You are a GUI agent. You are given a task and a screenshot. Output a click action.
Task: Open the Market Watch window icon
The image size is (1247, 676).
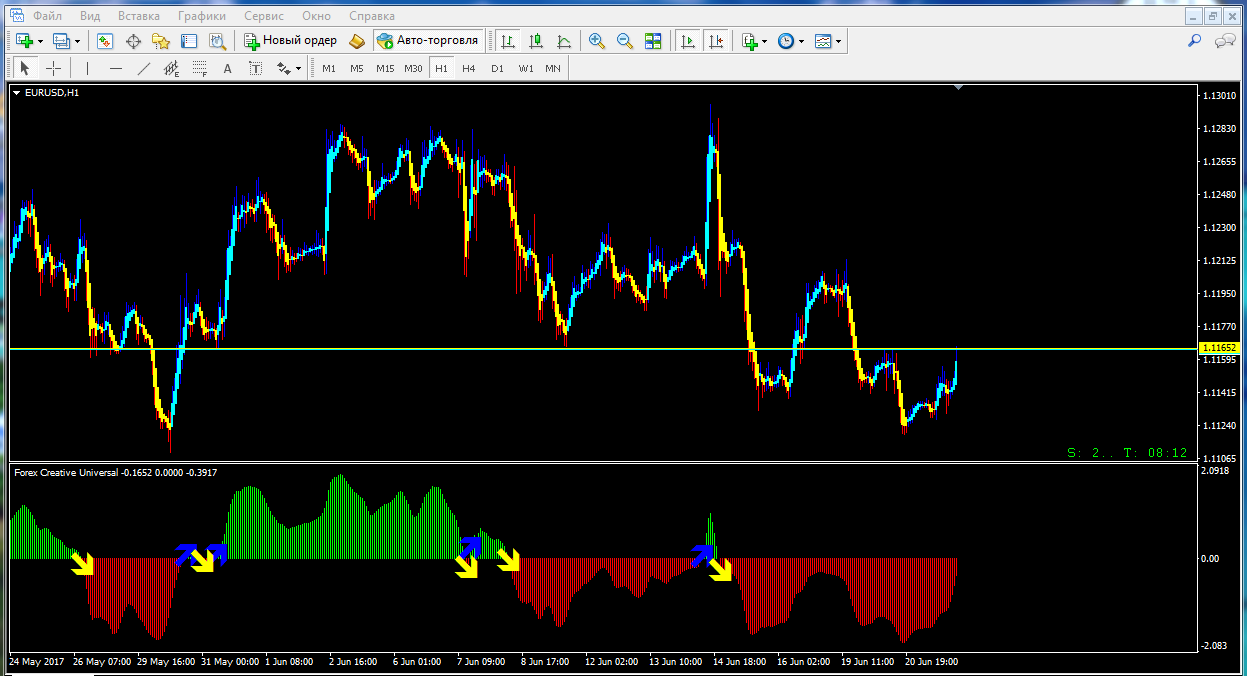pyautogui.click(x=105, y=41)
